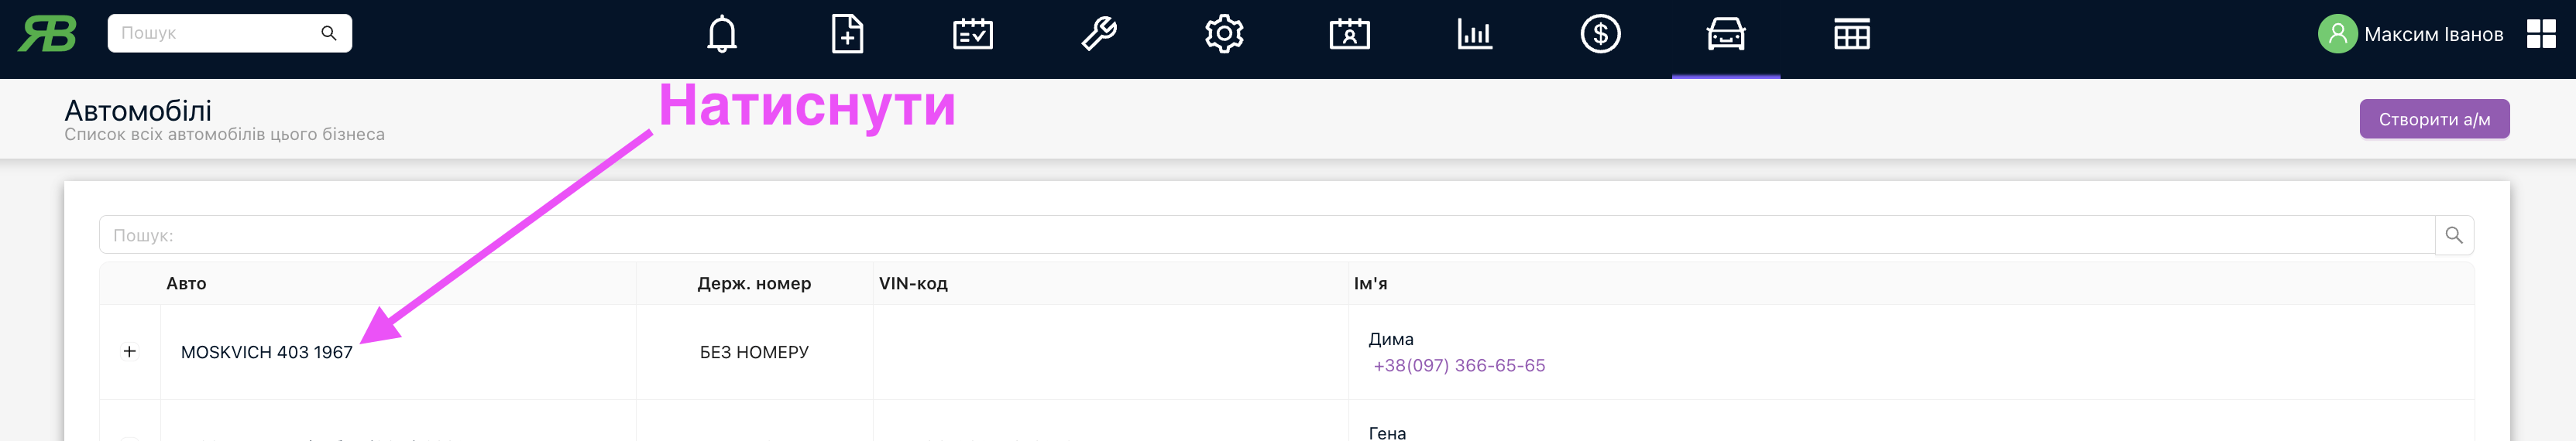This screenshot has height=441, width=2576.
Task: Click the top navigation search field
Action: coord(215,33)
